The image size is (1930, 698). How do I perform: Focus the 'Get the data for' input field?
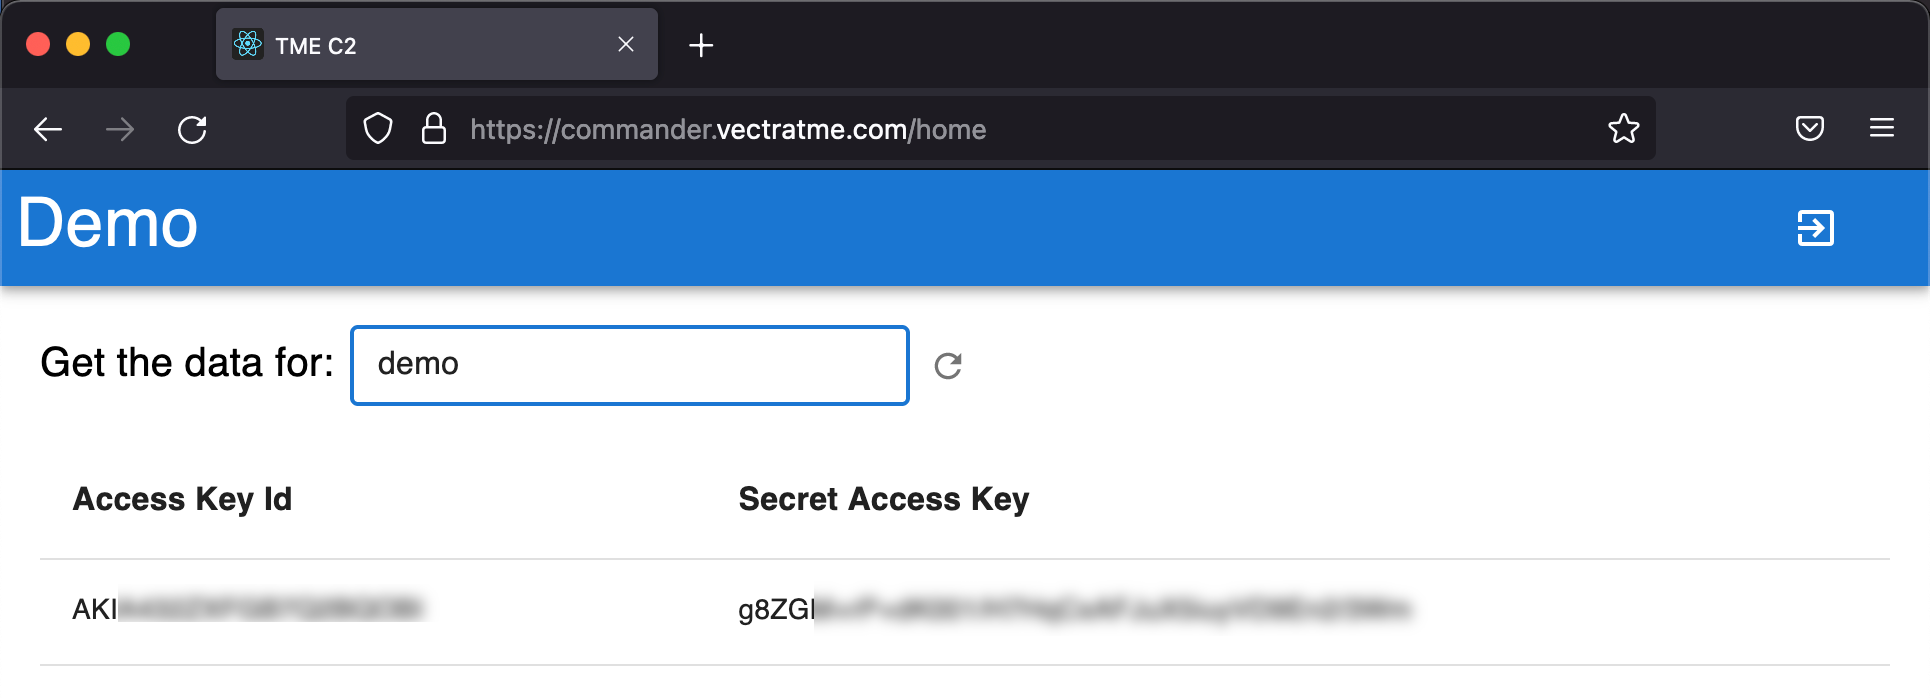pyautogui.click(x=629, y=365)
